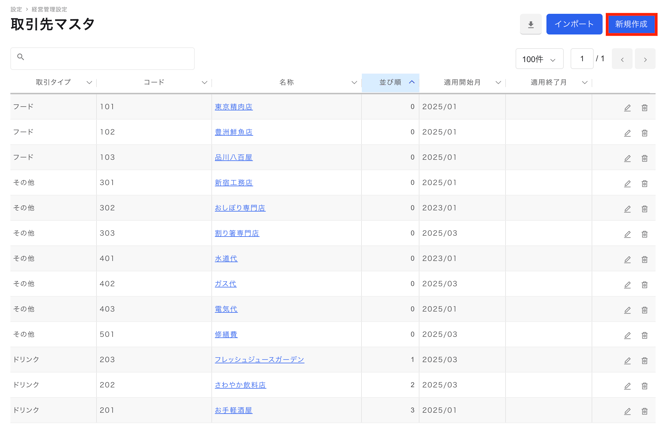The width and height of the screenshot is (670, 434).
Task: Delete row 403 with trash icon
Action: (x=644, y=310)
